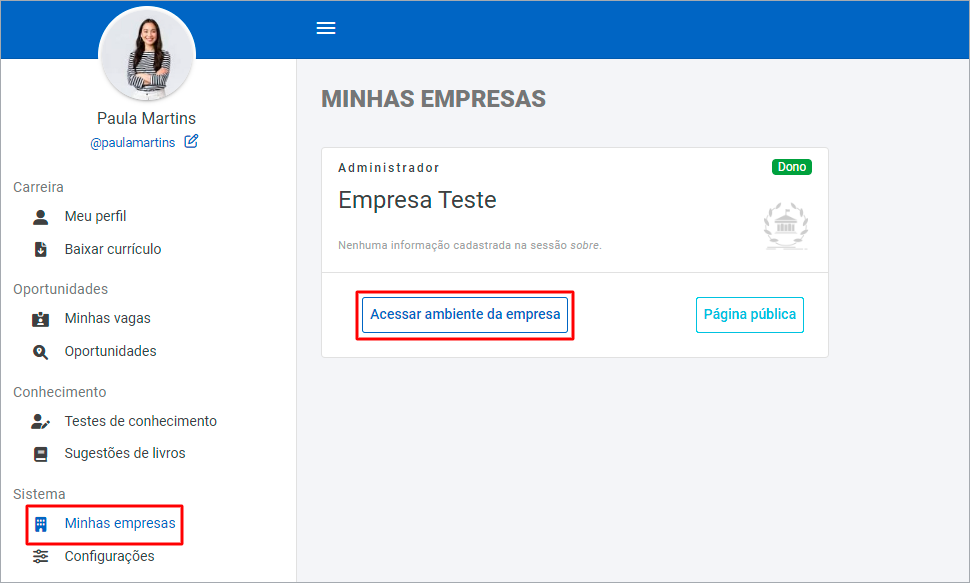Click the Sugestões de livros book icon
This screenshot has width=970, height=583.
40,454
